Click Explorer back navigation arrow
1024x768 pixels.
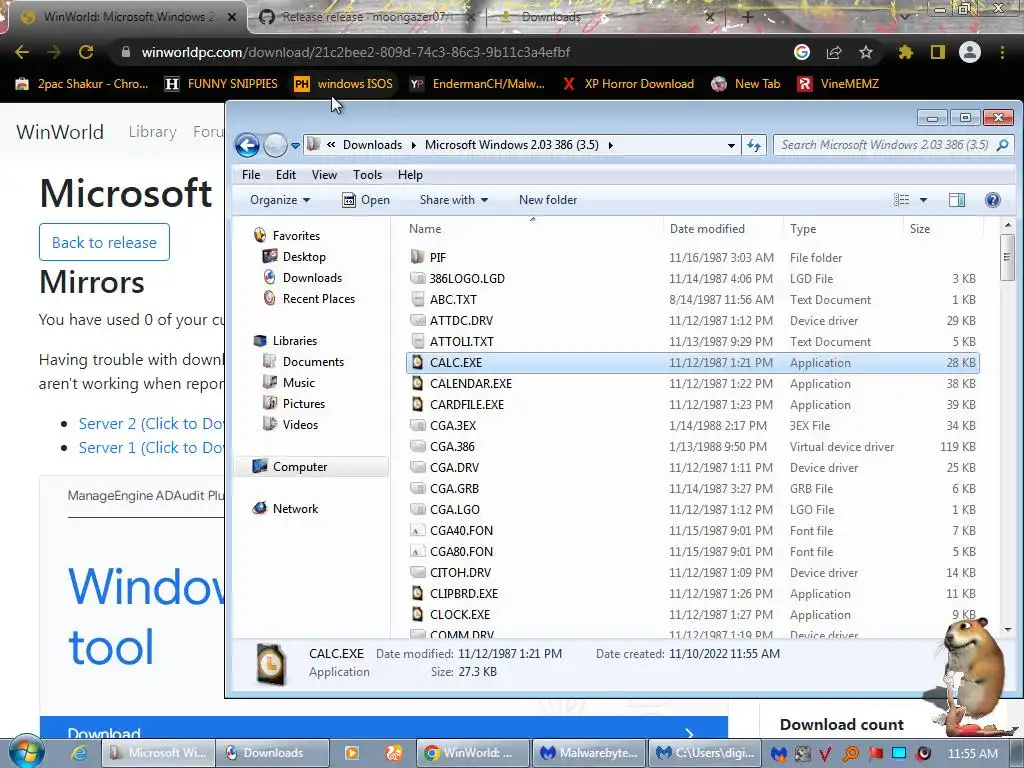coord(248,145)
